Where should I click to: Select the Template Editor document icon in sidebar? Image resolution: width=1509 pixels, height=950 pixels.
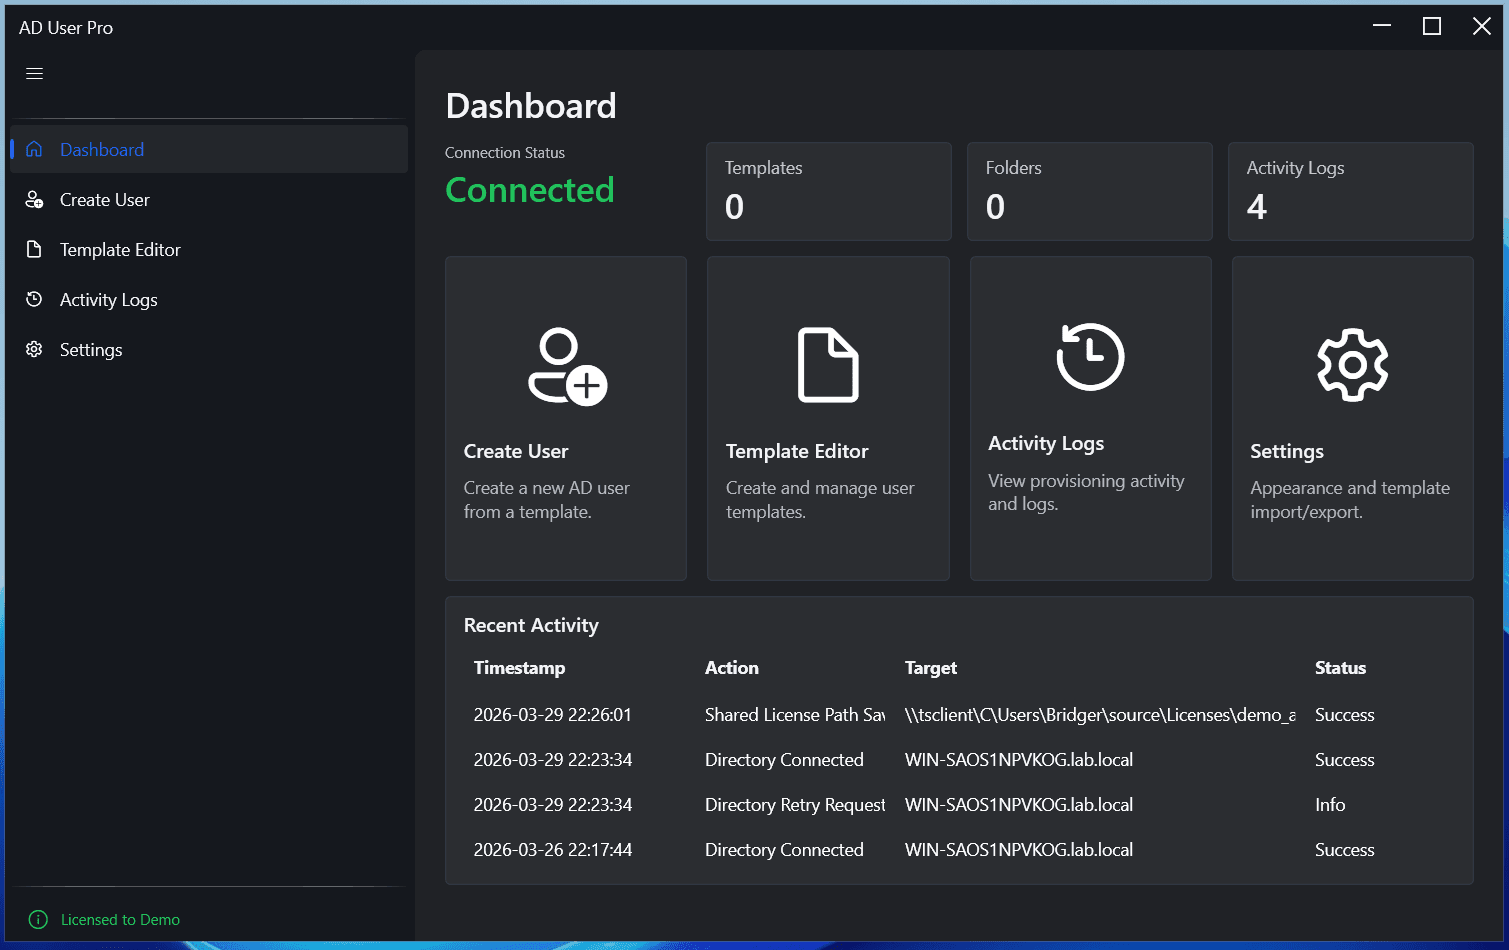point(34,249)
